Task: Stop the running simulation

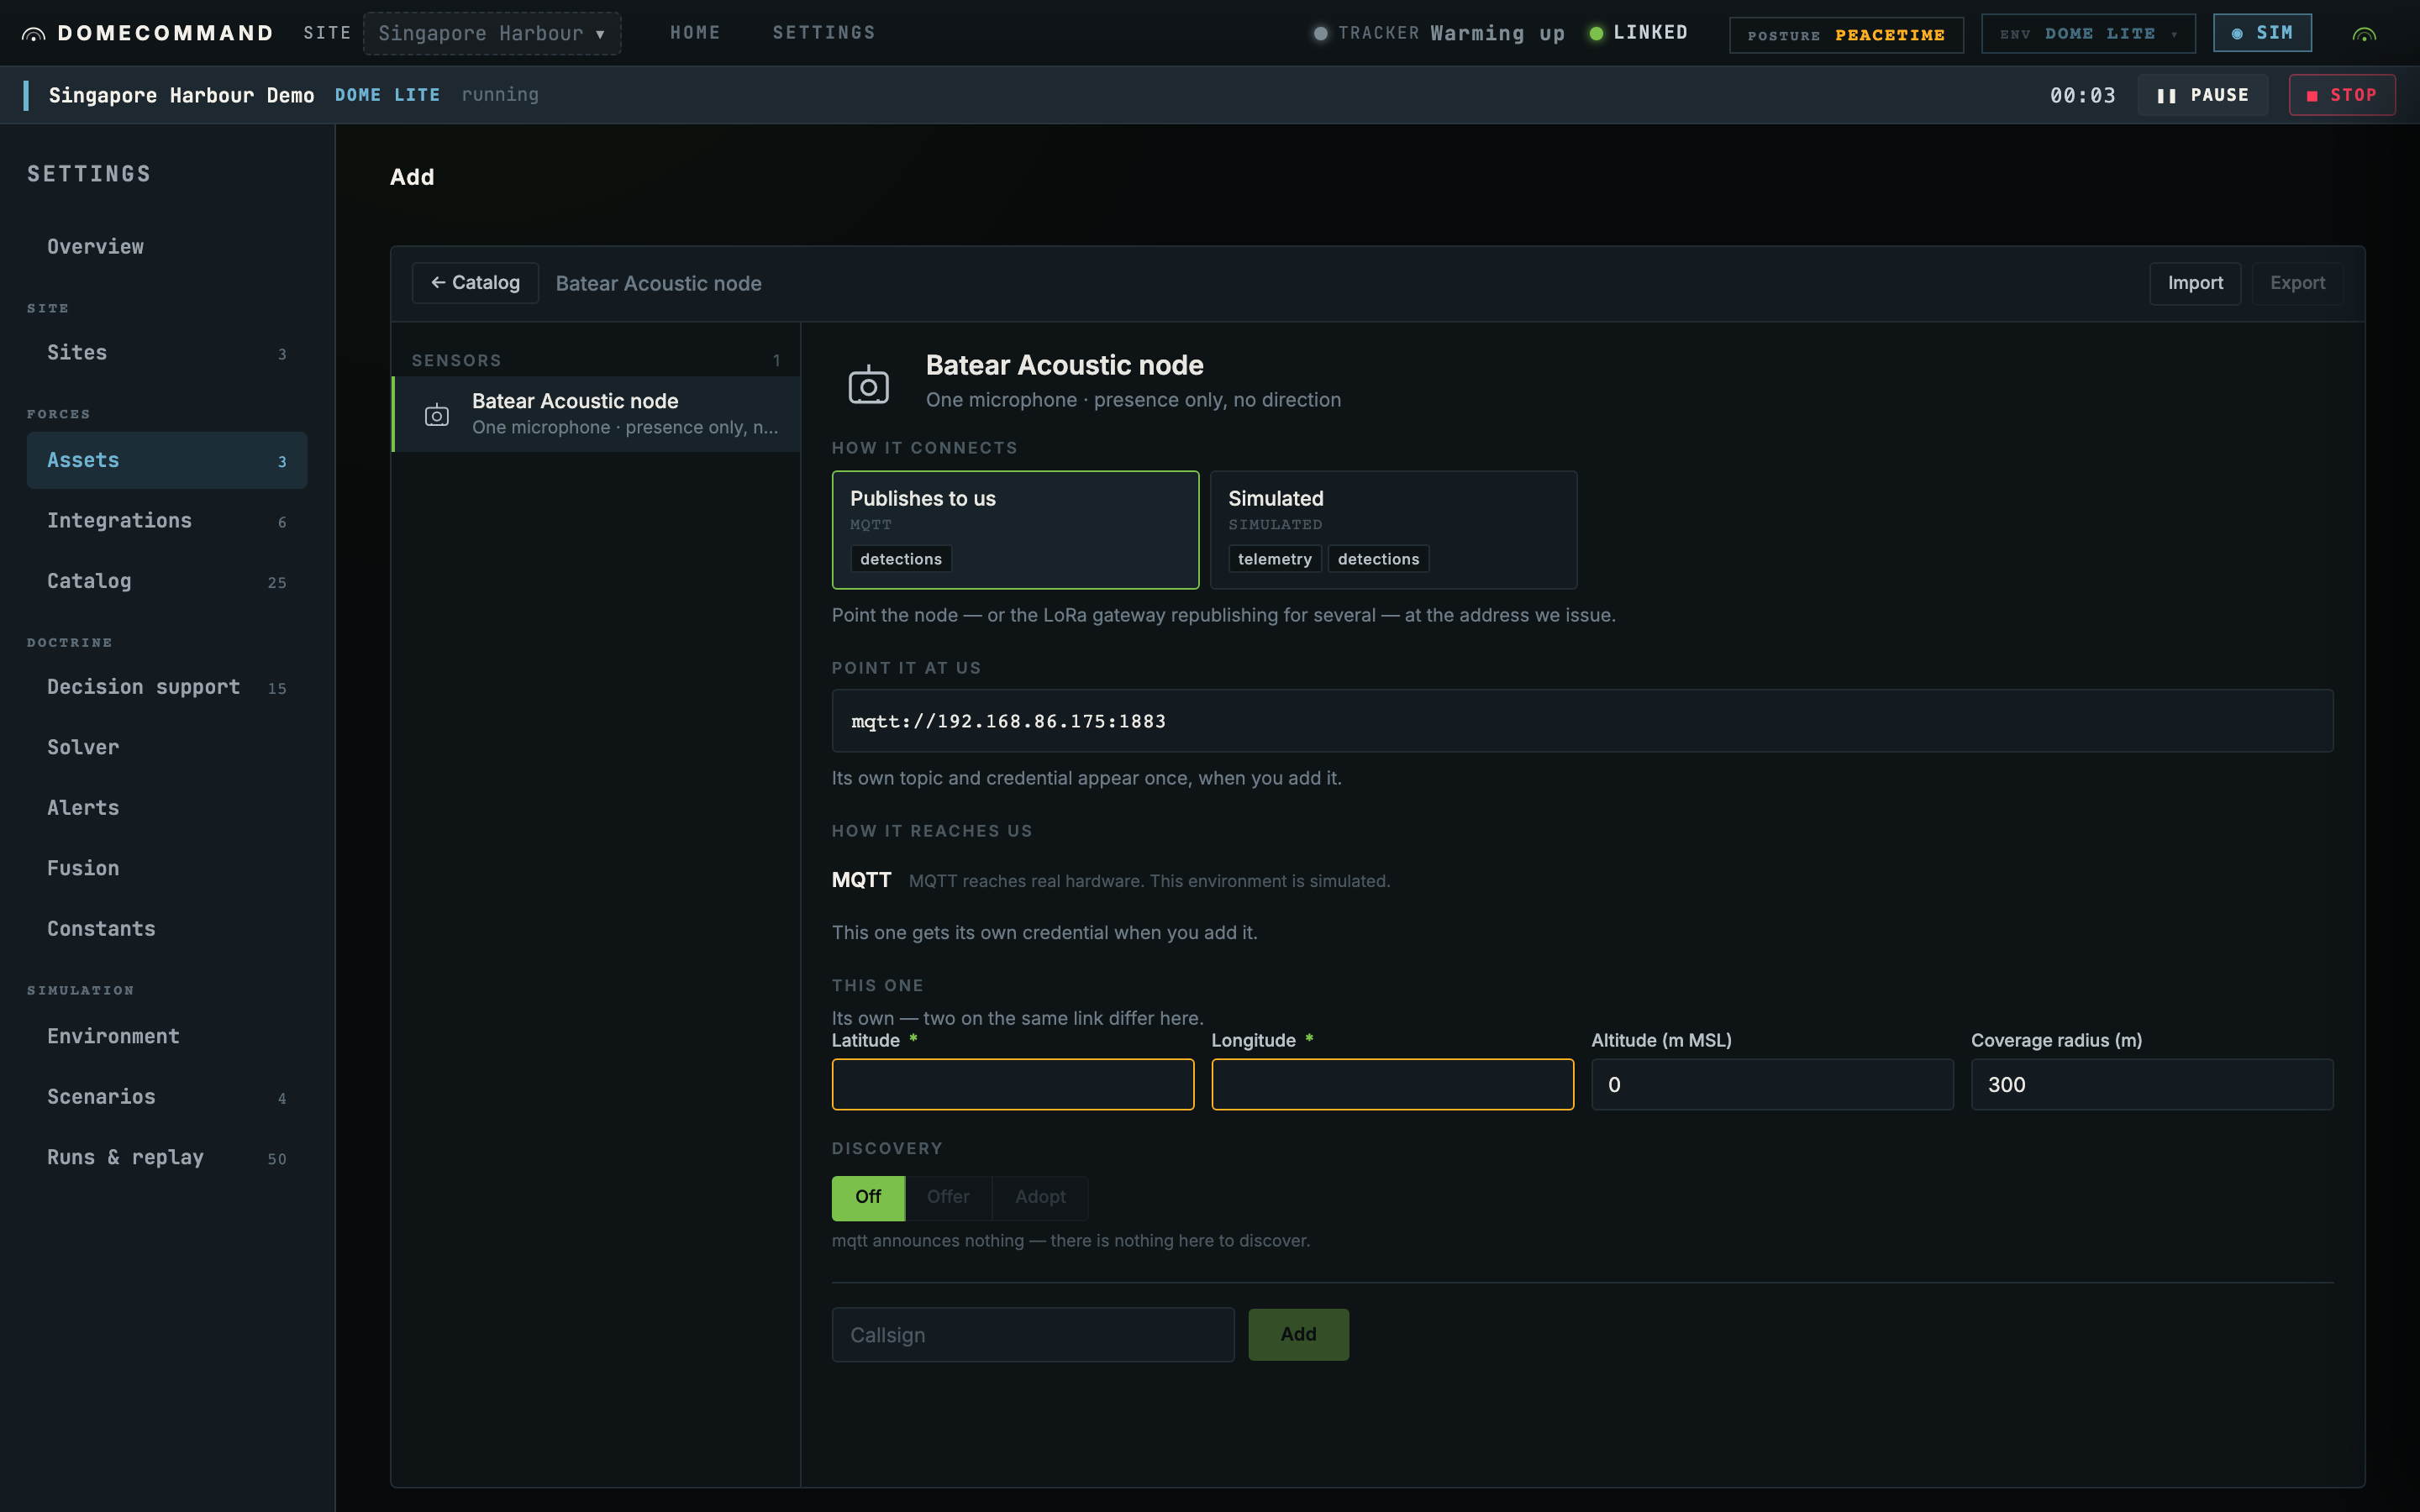Action: 2342,95
